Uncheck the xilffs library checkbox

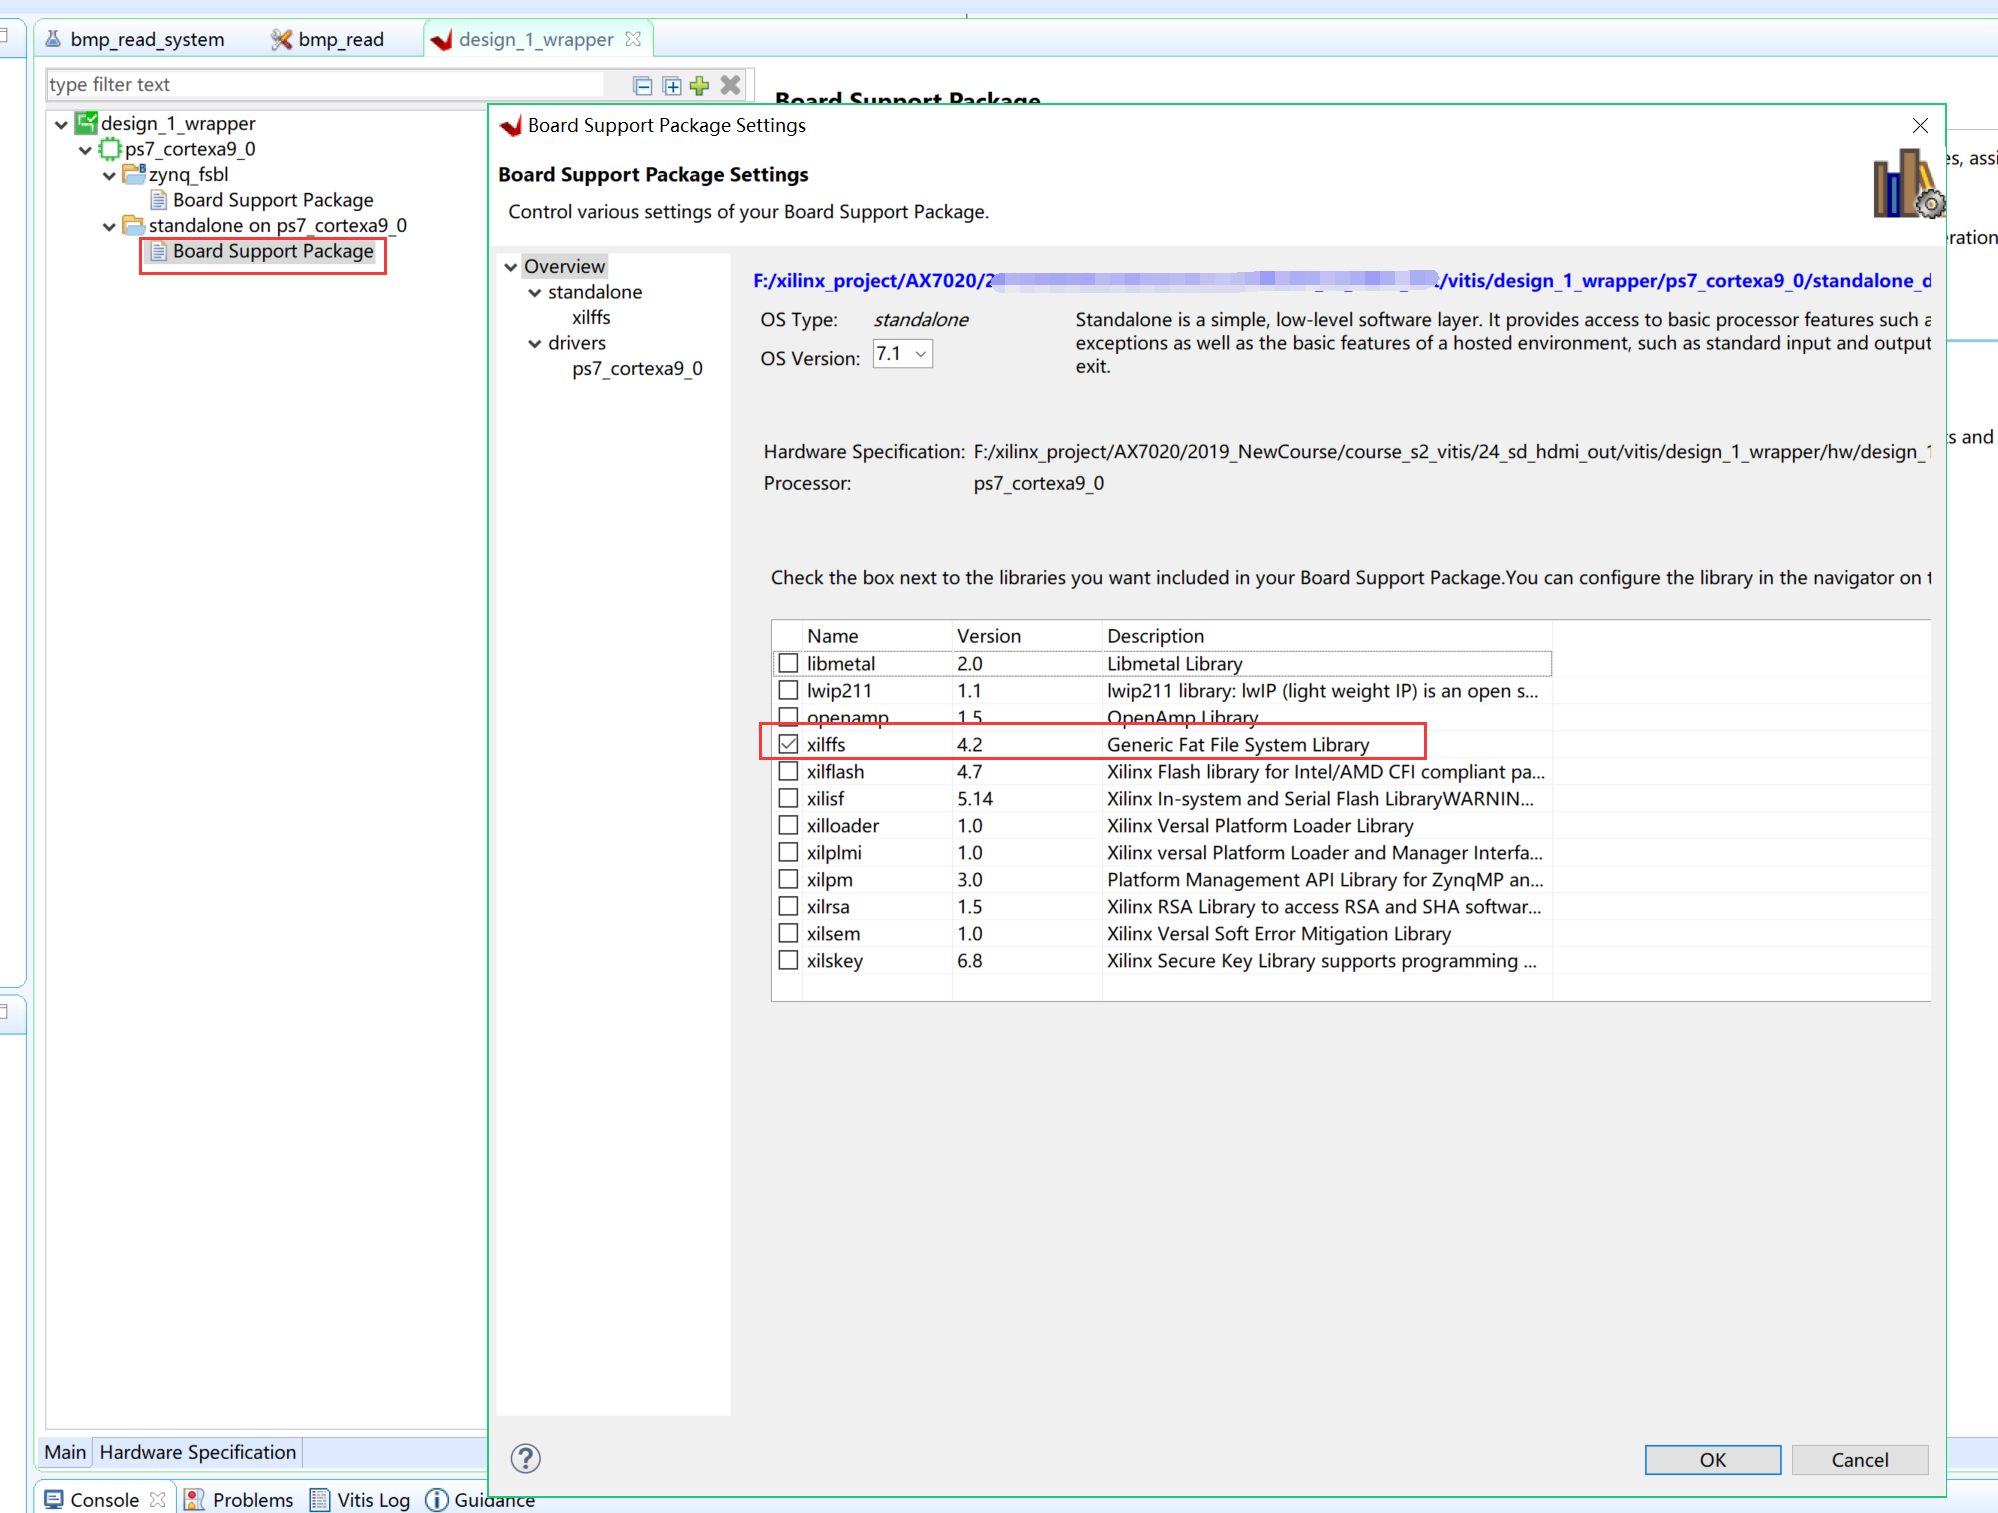[x=789, y=744]
